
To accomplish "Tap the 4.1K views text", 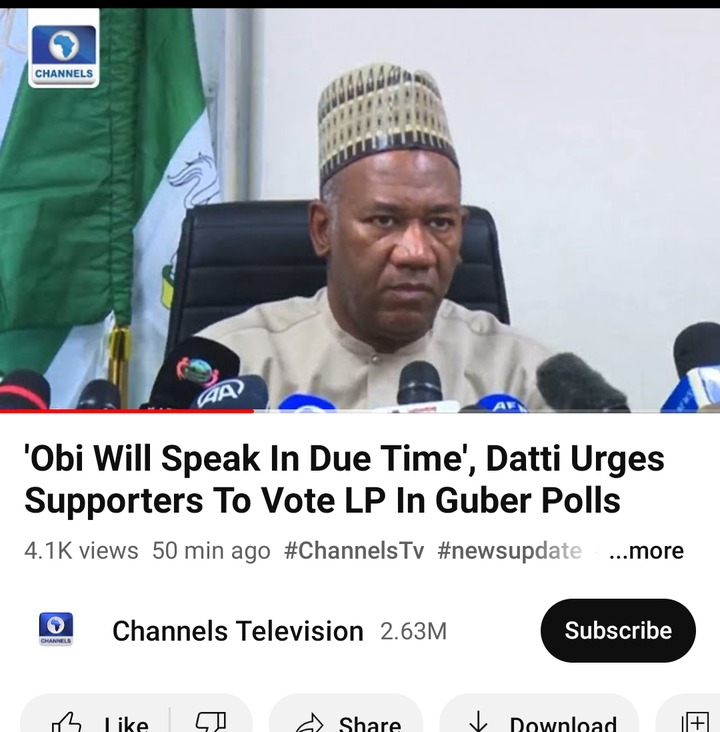I will tap(81, 551).
